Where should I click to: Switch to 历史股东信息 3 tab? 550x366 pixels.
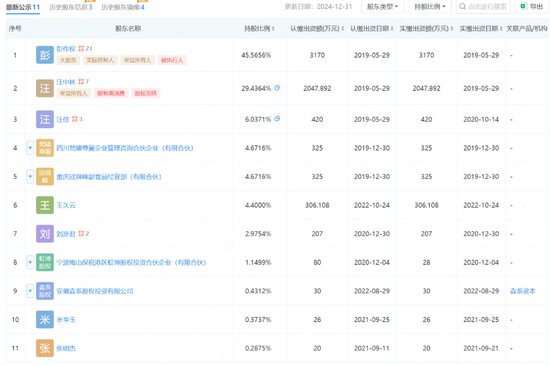click(71, 7)
